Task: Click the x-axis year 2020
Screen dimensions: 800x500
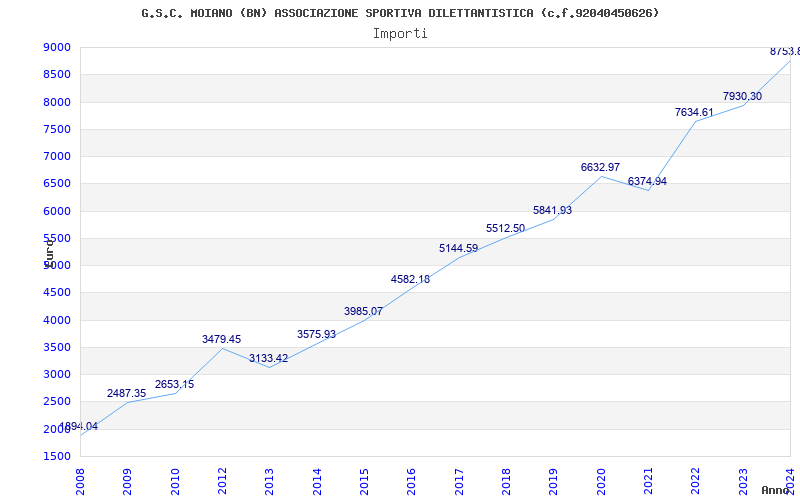Action: click(601, 482)
